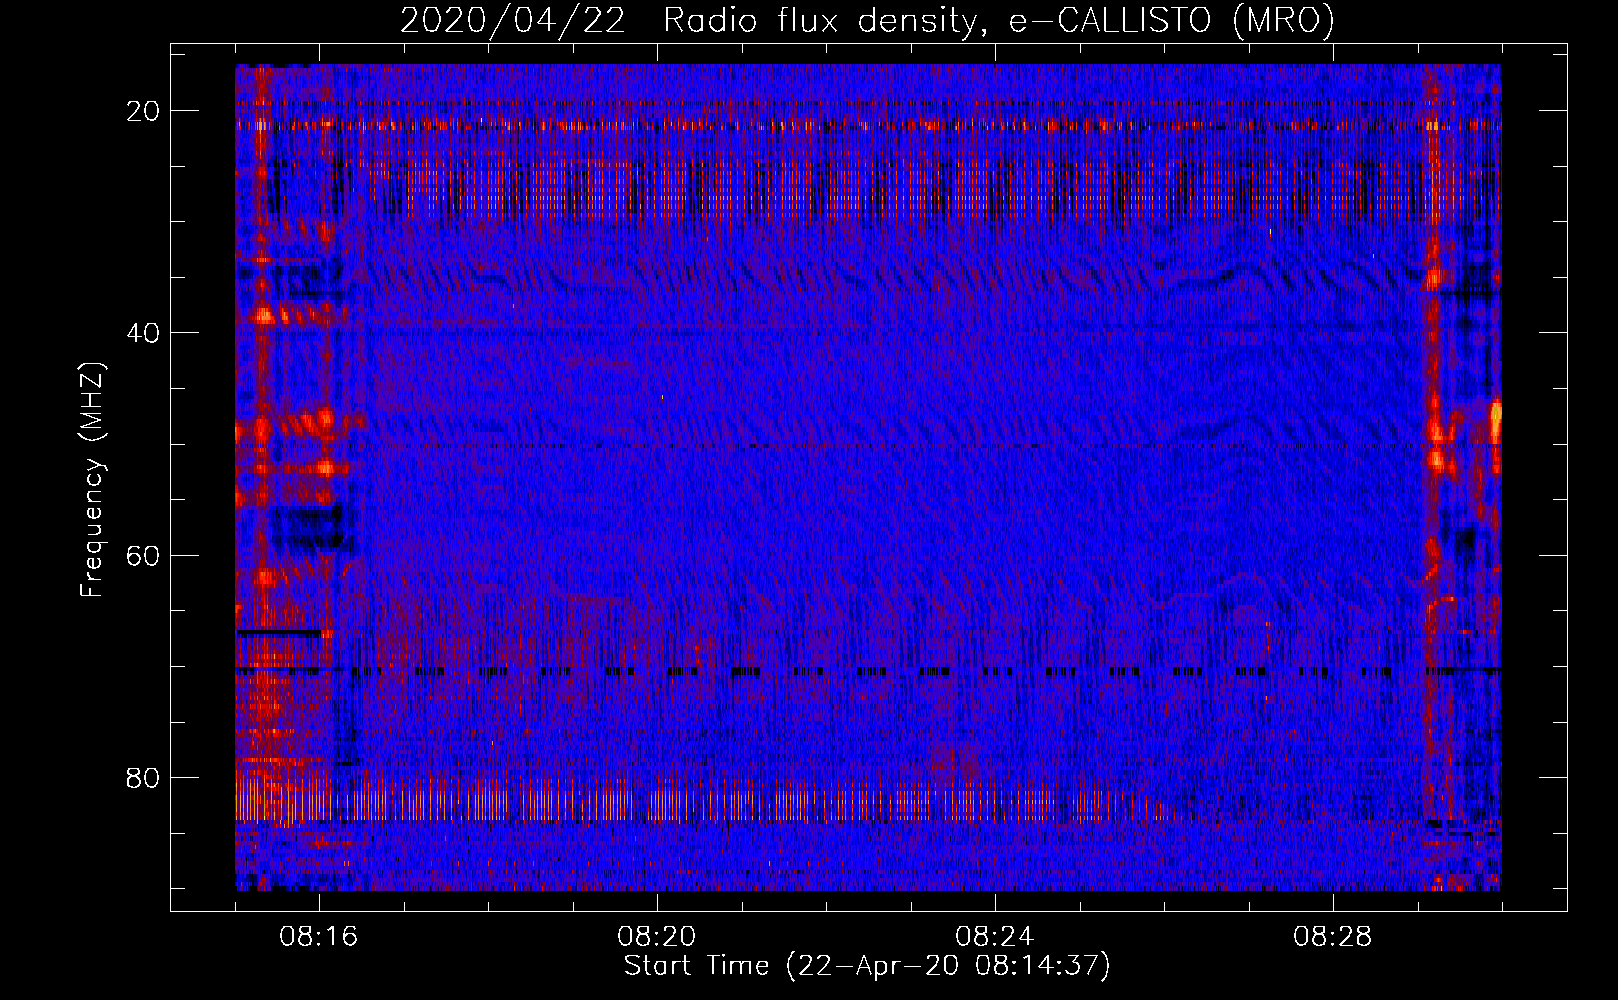This screenshot has width=1618, height=1000.
Task: Click the frequency tick label '60'
Action: pyautogui.click(x=144, y=556)
